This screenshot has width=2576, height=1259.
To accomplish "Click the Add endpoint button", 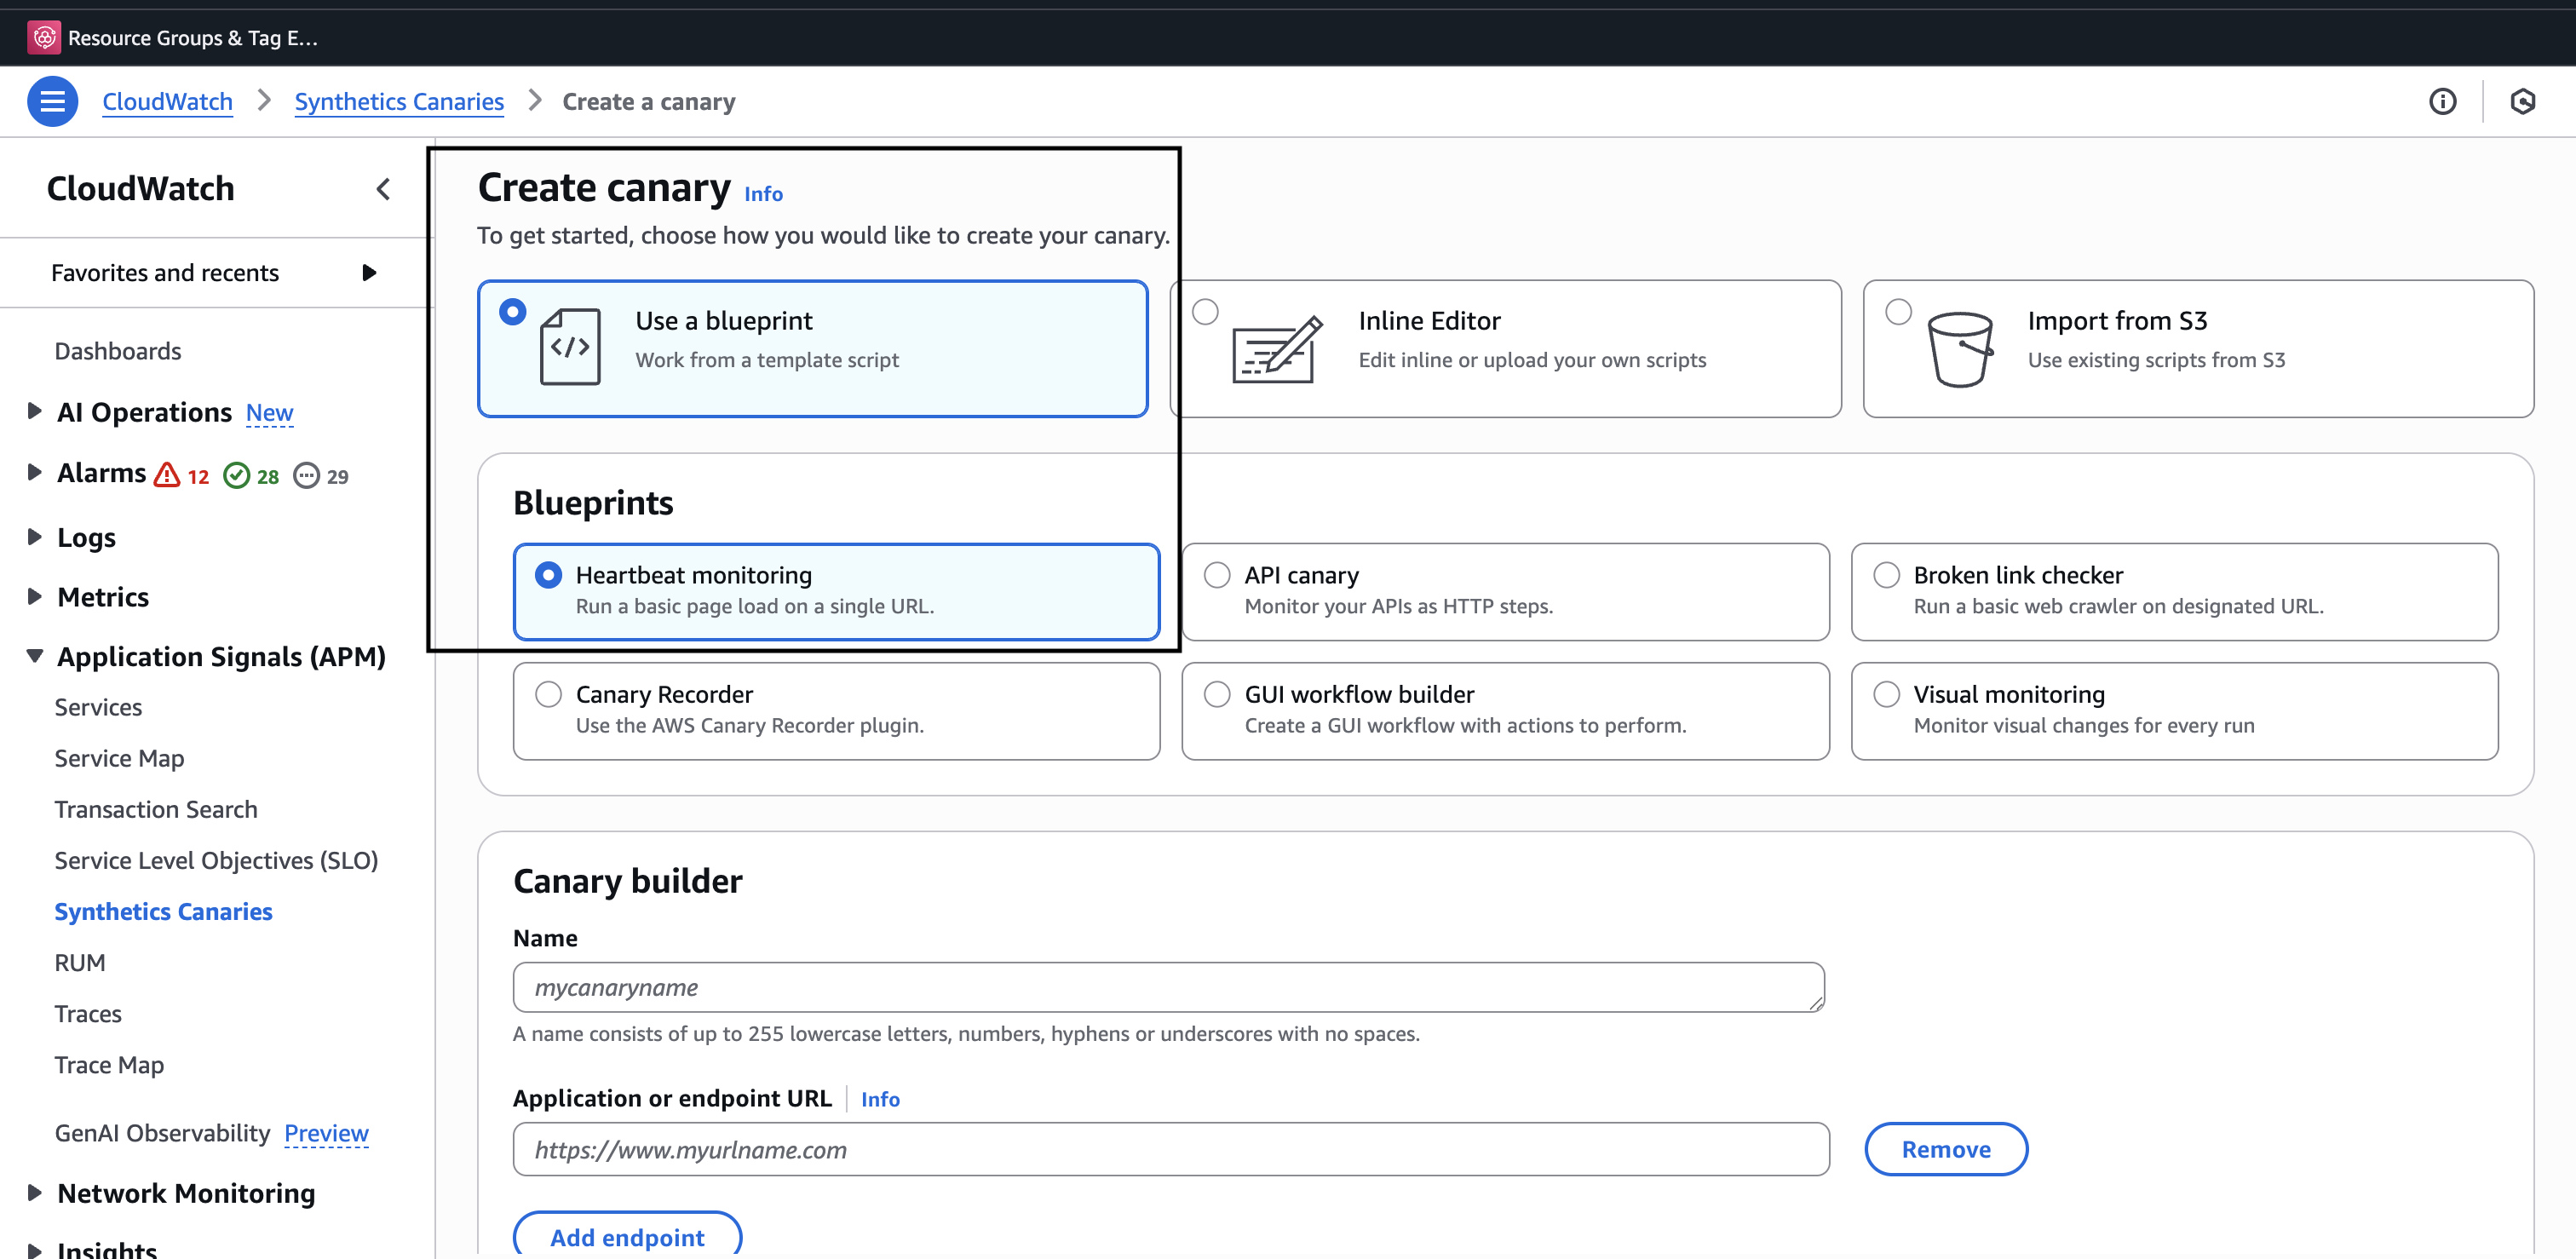I will (627, 1236).
